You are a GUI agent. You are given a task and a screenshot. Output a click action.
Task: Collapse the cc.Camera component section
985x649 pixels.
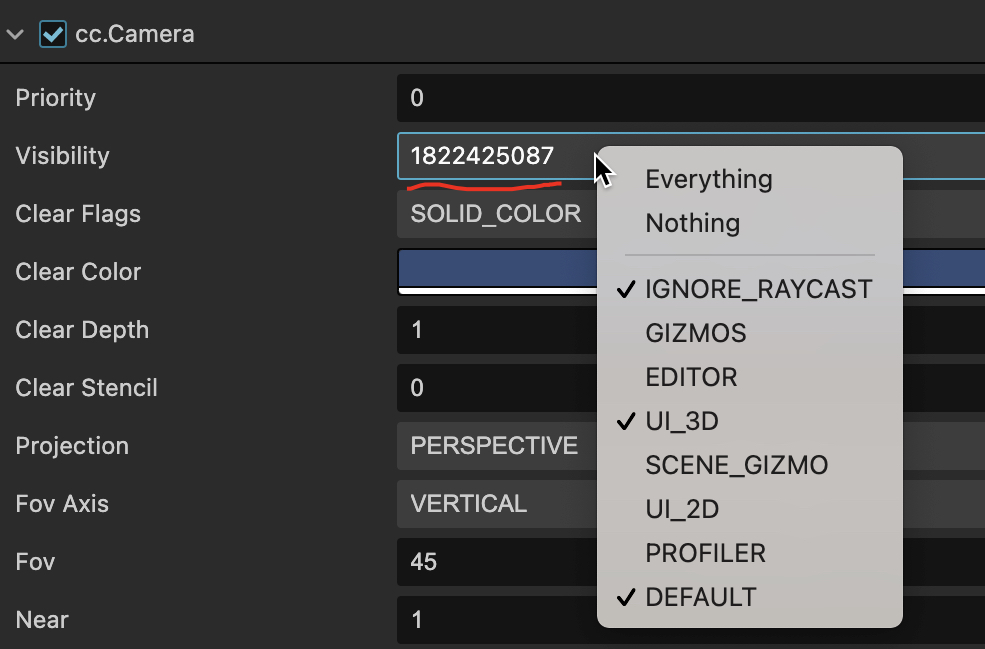coord(16,34)
